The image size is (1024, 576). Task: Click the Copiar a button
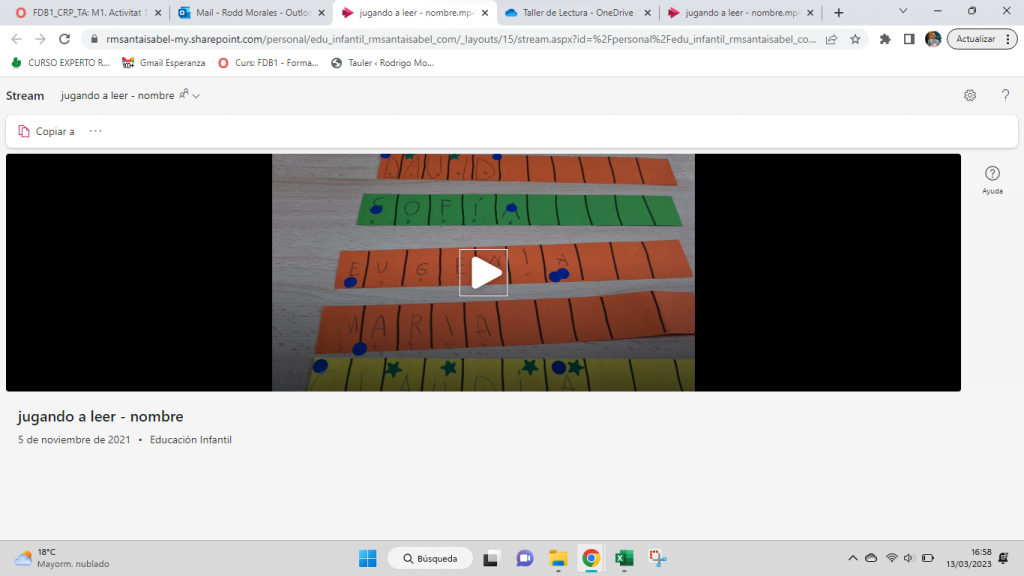[x=46, y=131]
